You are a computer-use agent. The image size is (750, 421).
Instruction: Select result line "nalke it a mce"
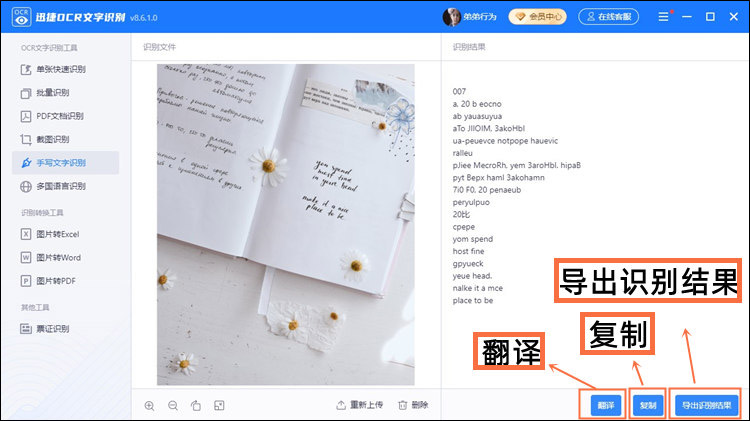478,288
